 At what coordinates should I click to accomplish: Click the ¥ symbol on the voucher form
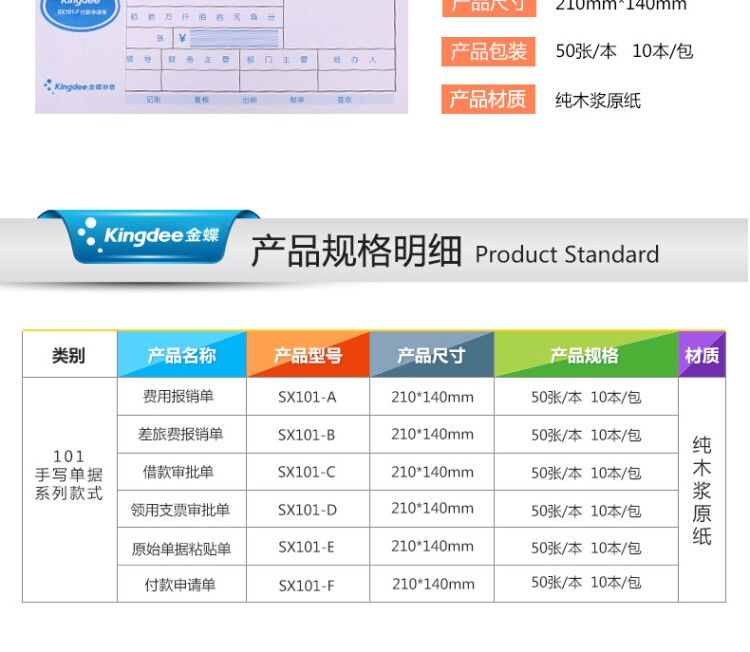182,38
